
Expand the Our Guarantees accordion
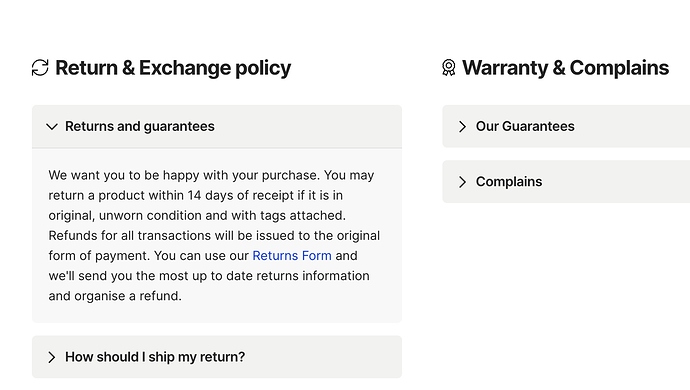point(566,126)
